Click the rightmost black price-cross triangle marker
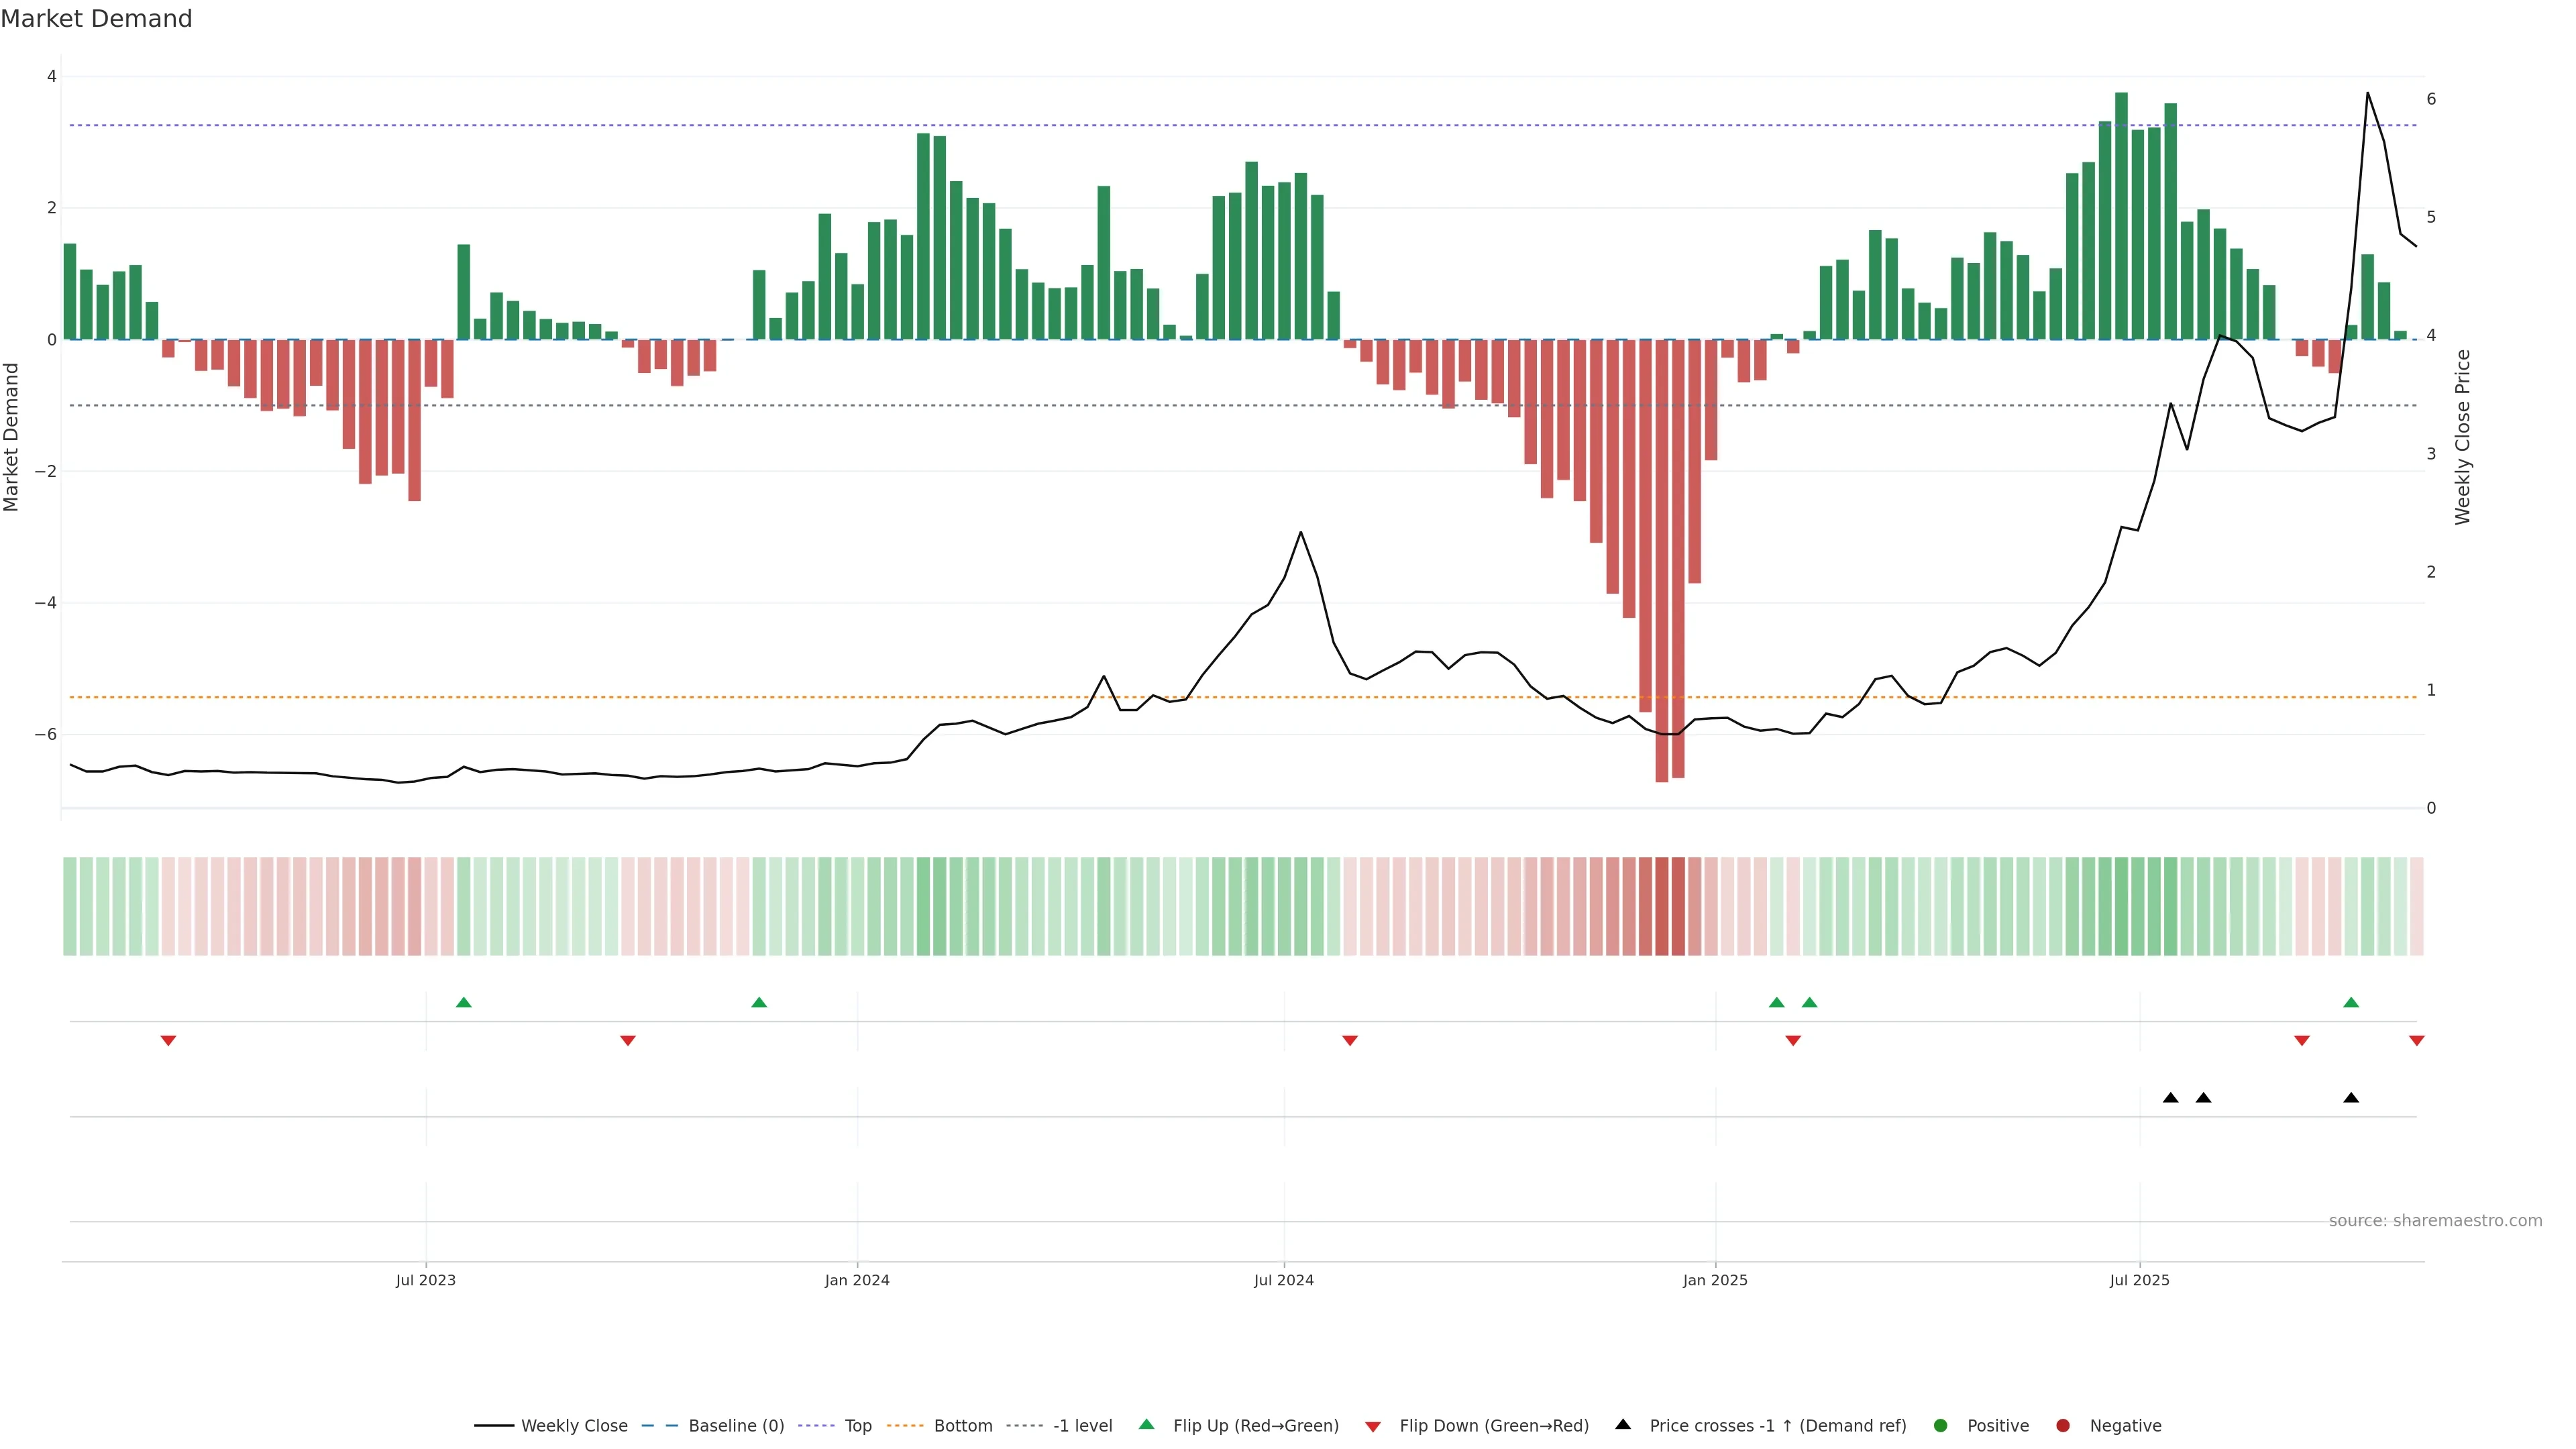Image resolution: width=2576 pixels, height=1449 pixels. pos(2351,1098)
